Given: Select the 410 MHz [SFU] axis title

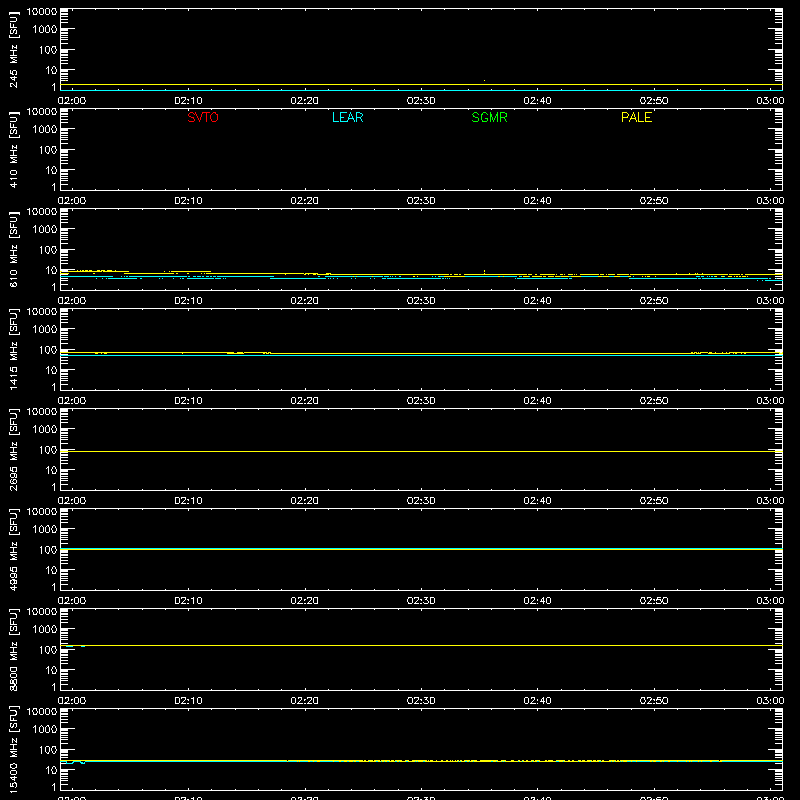Looking at the screenshot, I should pos(13,150).
